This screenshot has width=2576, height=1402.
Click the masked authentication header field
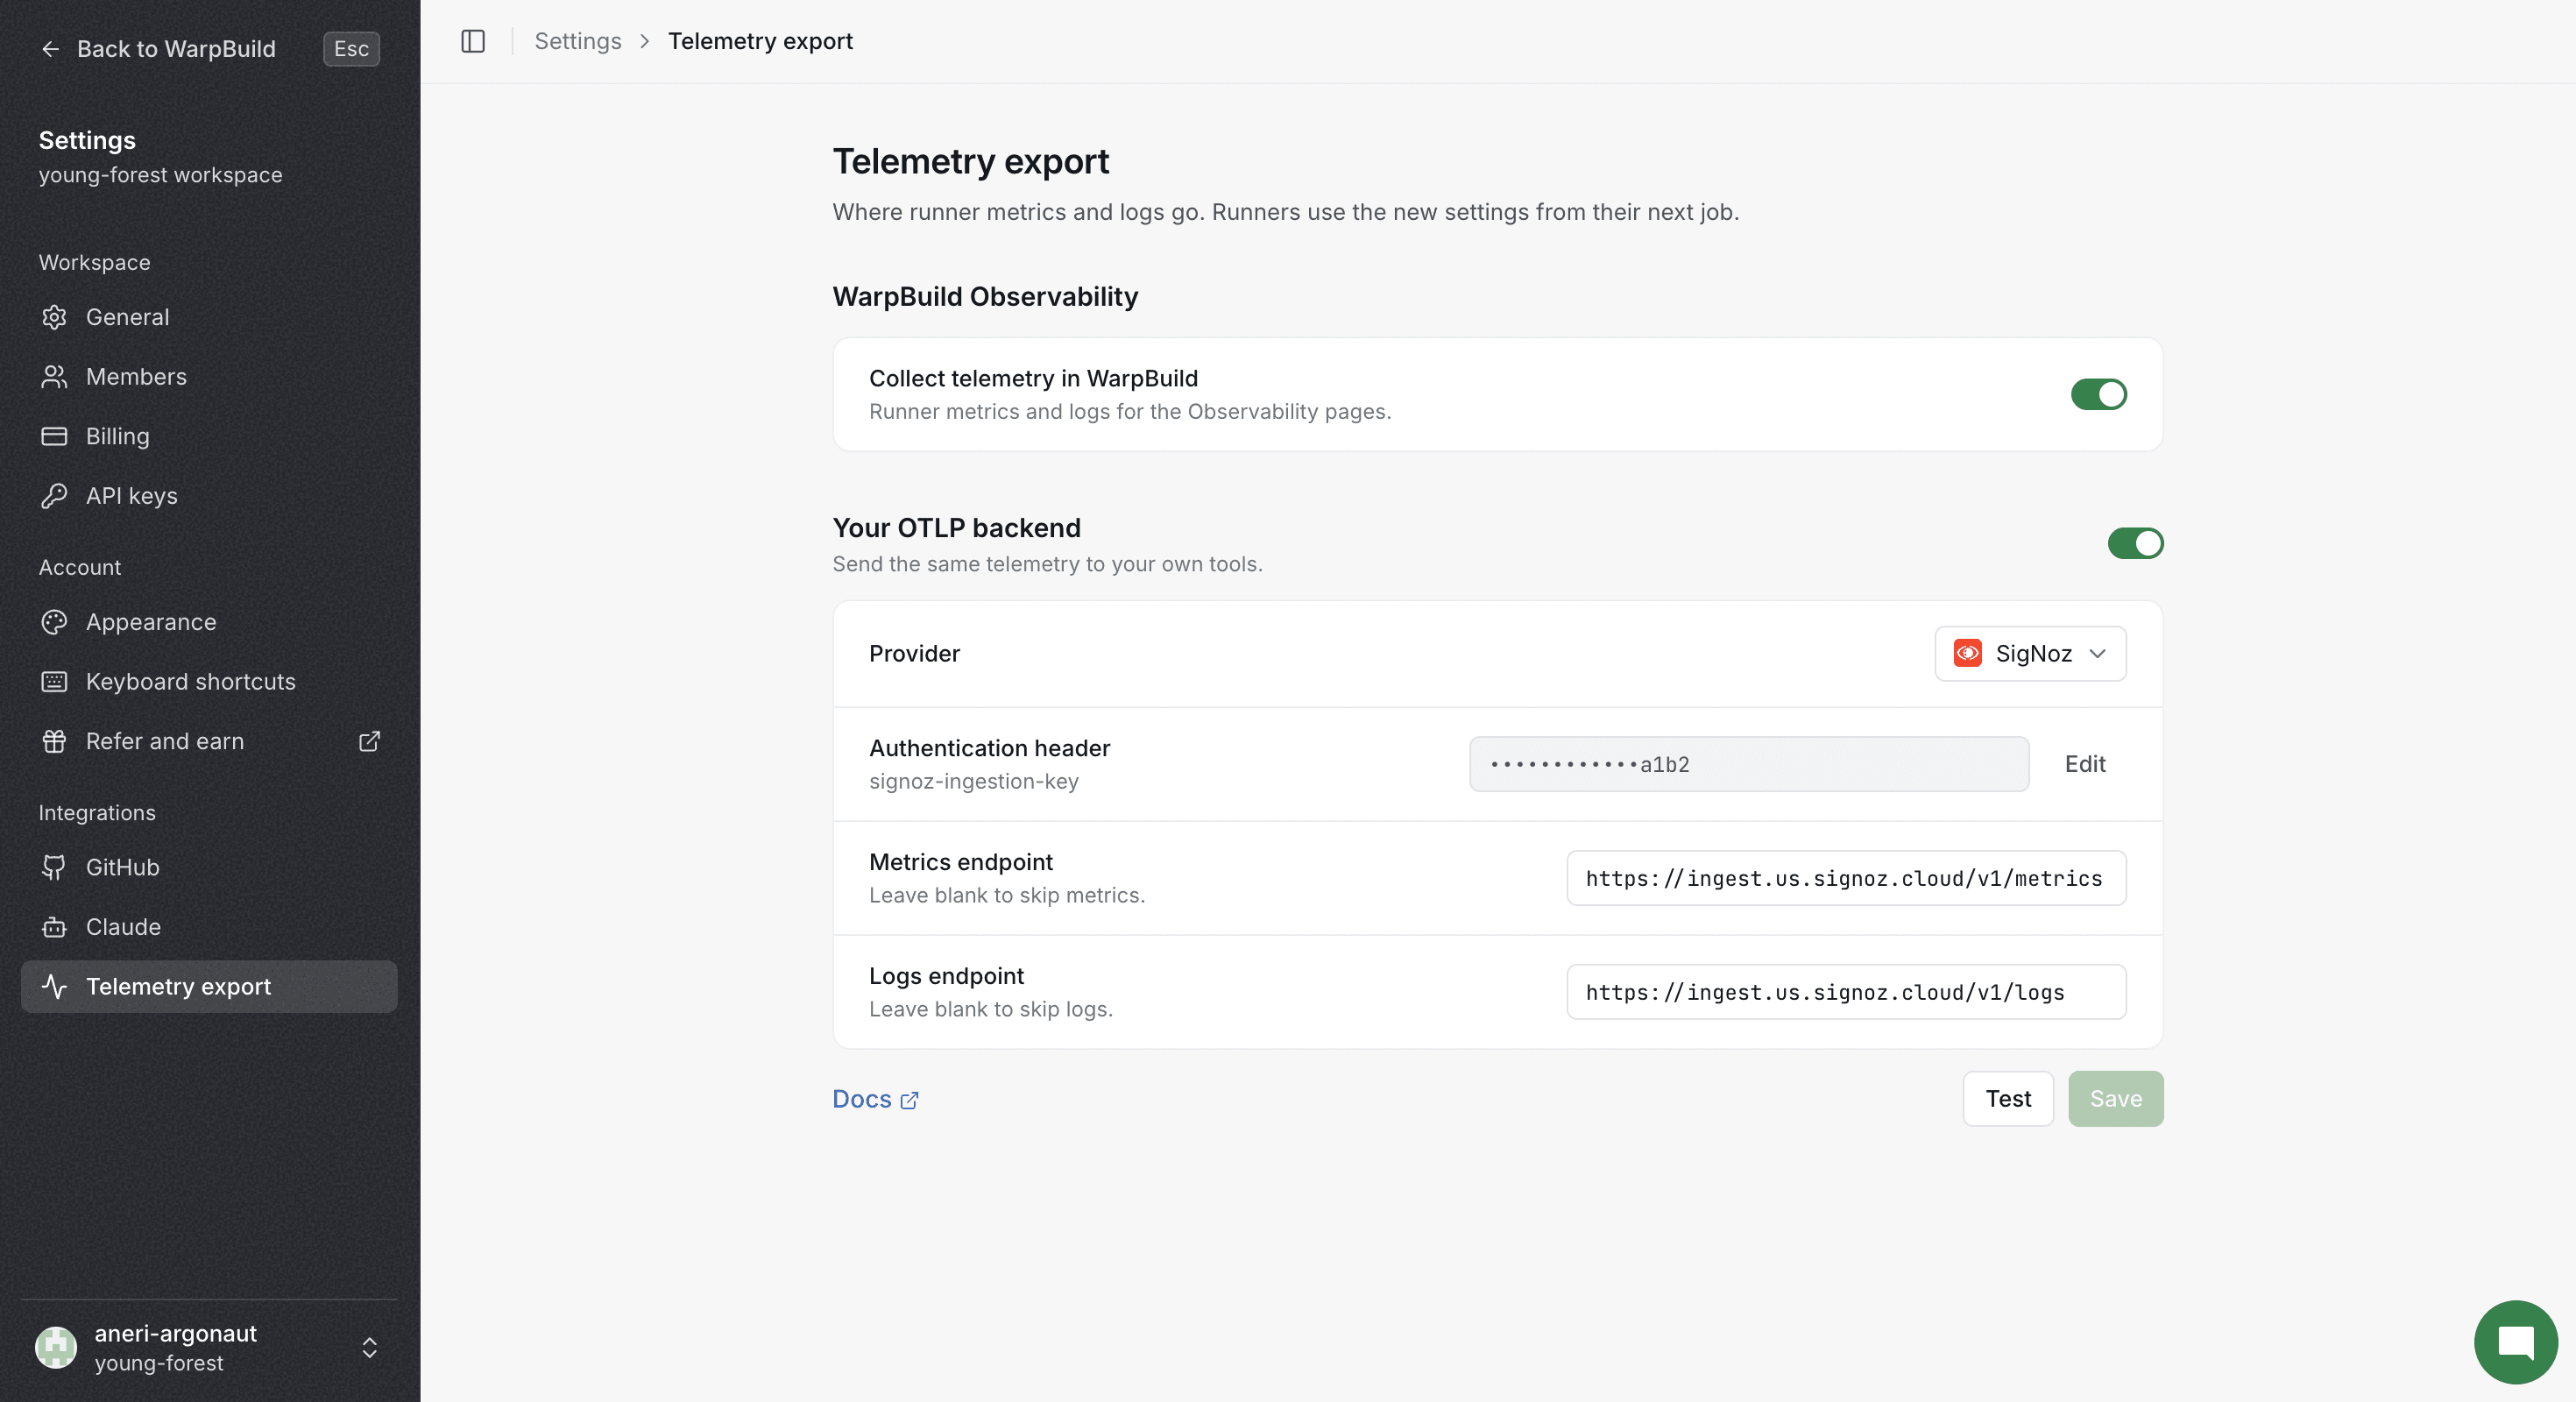tap(1749, 764)
